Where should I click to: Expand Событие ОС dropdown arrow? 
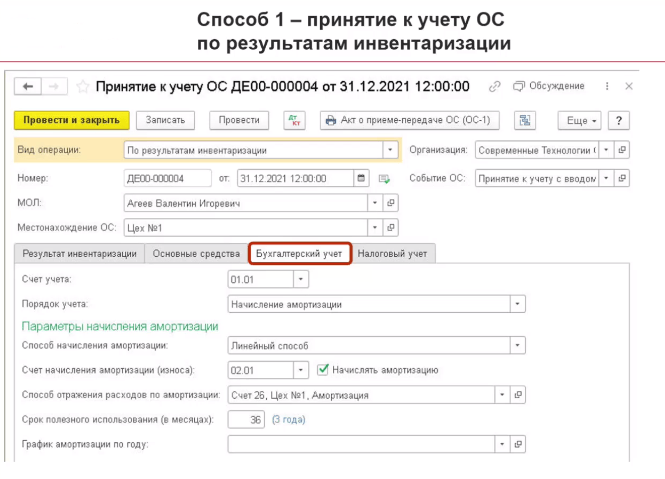click(606, 178)
